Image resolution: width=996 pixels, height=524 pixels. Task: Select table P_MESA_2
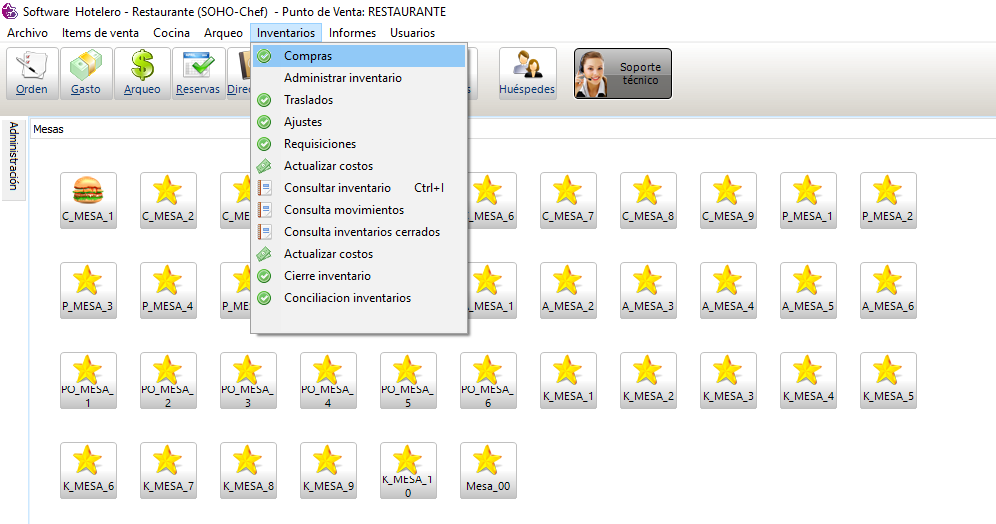(888, 199)
